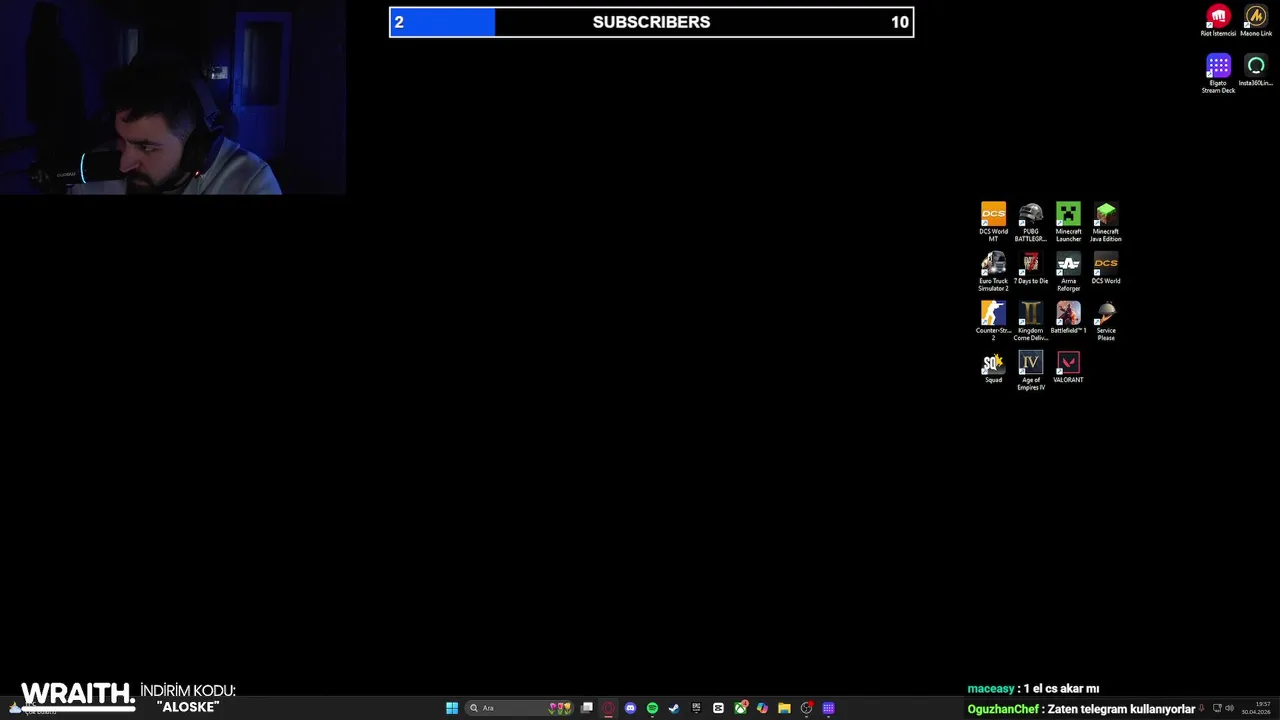
Task: Click the maceasy chat username
Action: click(x=991, y=689)
